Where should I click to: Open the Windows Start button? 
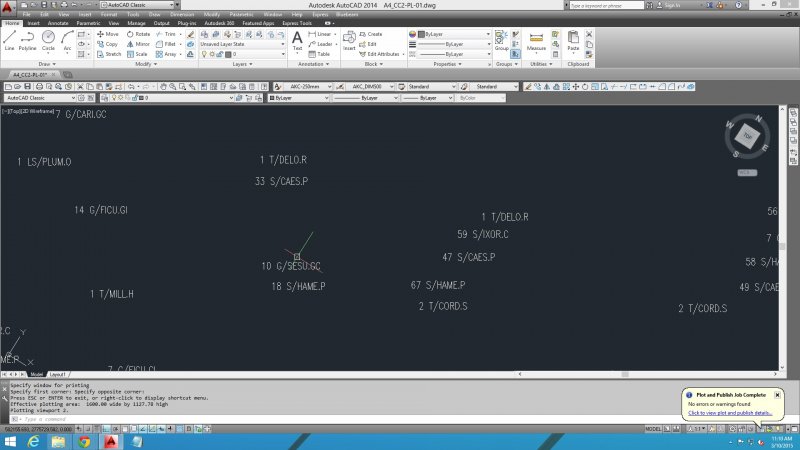point(10,441)
